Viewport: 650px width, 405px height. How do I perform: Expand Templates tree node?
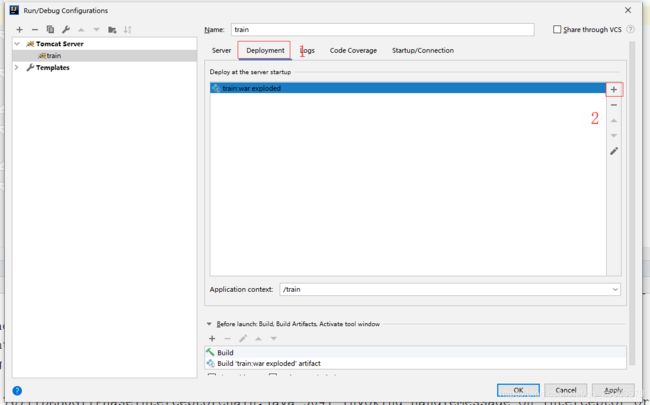click(17, 67)
